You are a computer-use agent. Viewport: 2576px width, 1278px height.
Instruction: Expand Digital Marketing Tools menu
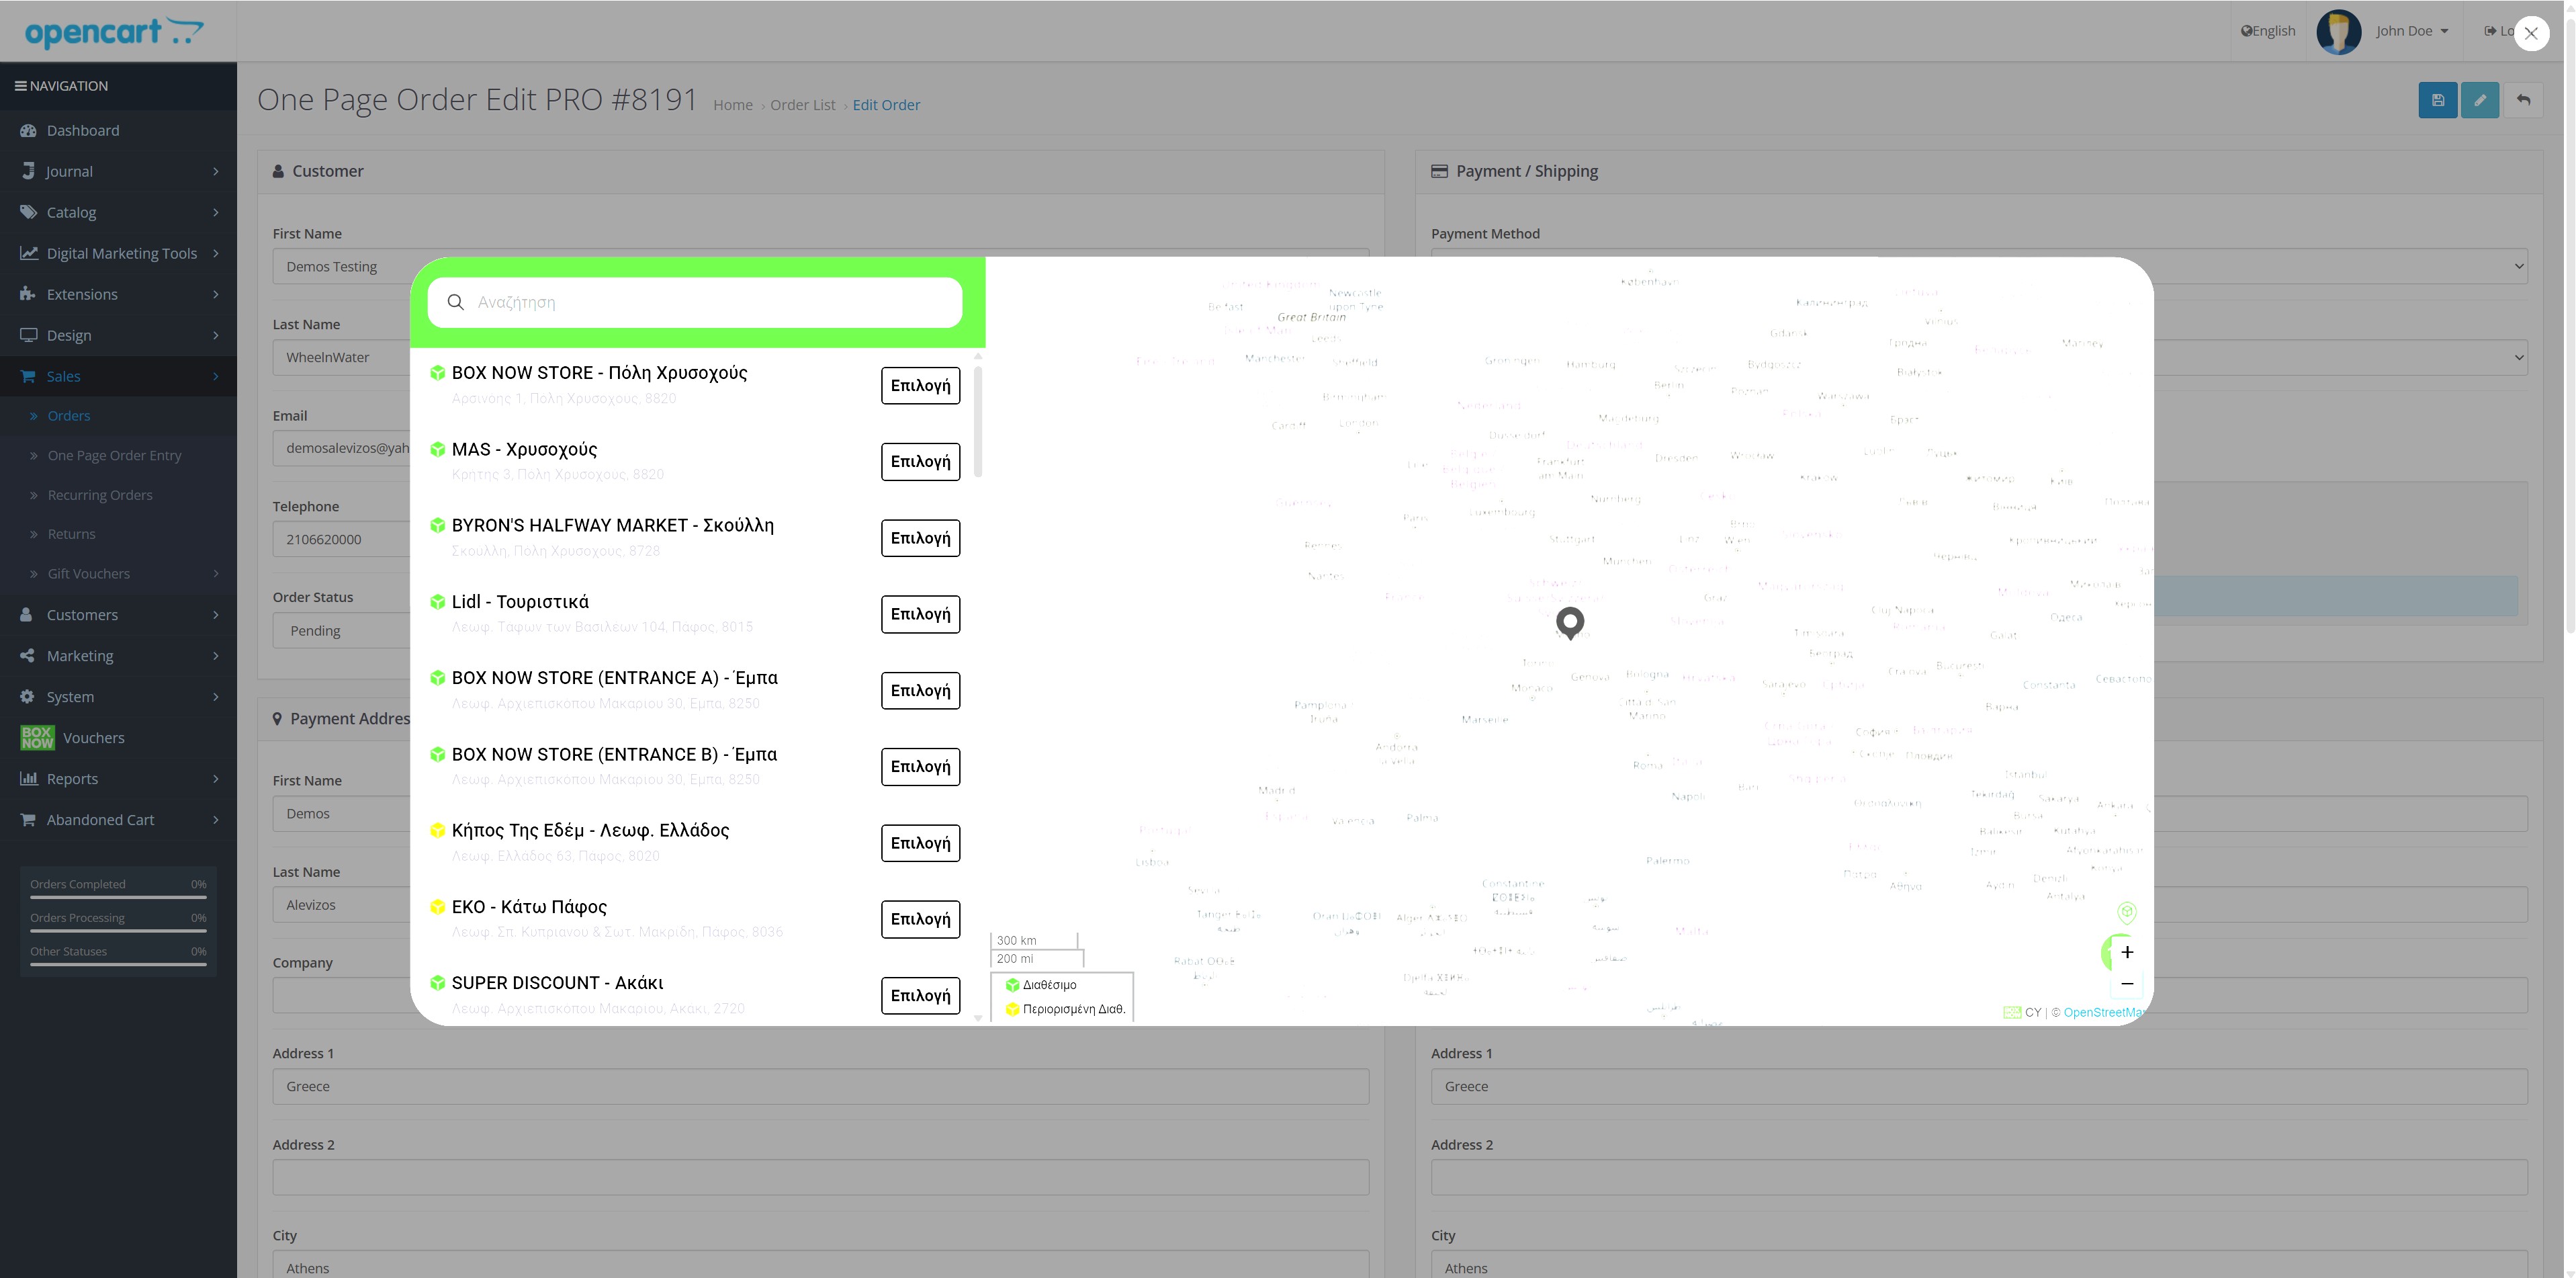tap(118, 254)
